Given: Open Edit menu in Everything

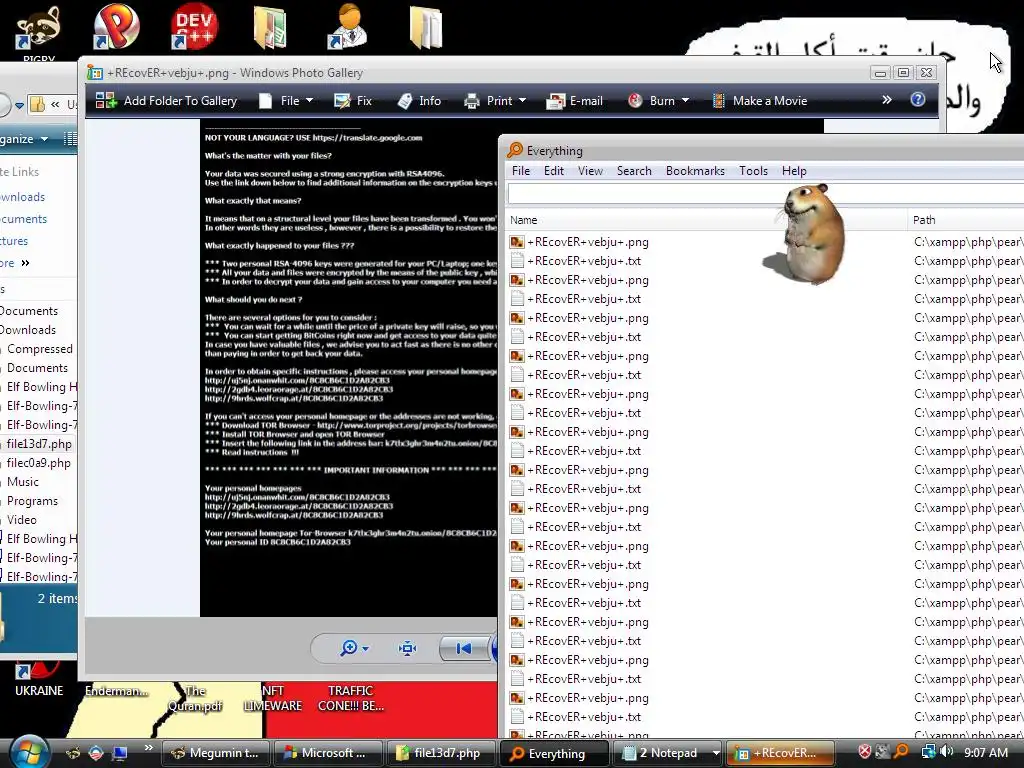Looking at the screenshot, I should click(554, 170).
